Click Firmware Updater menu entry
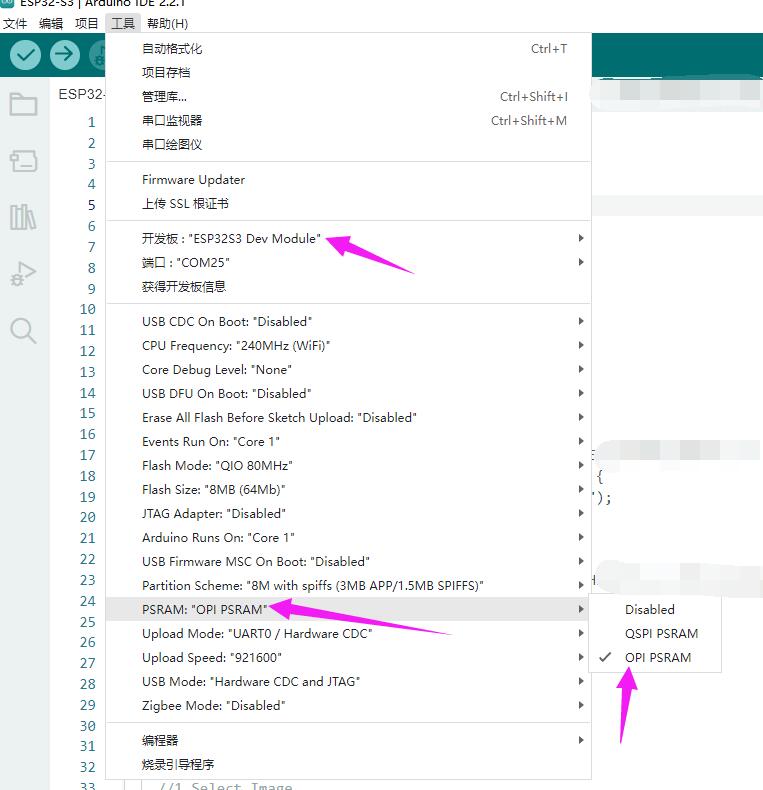763x790 pixels. coord(193,180)
